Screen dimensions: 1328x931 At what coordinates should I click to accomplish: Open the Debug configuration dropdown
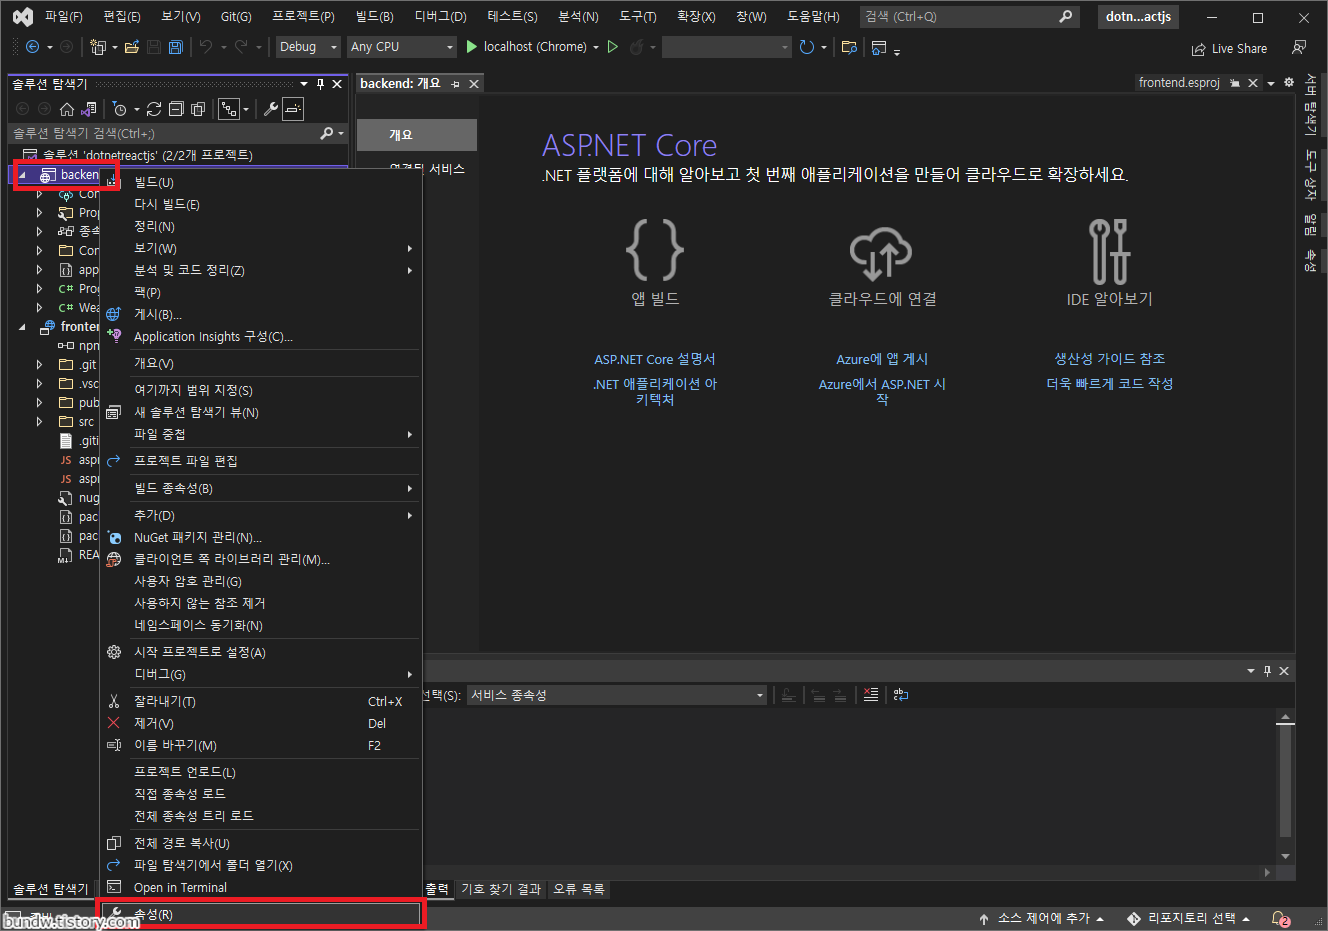click(x=308, y=47)
